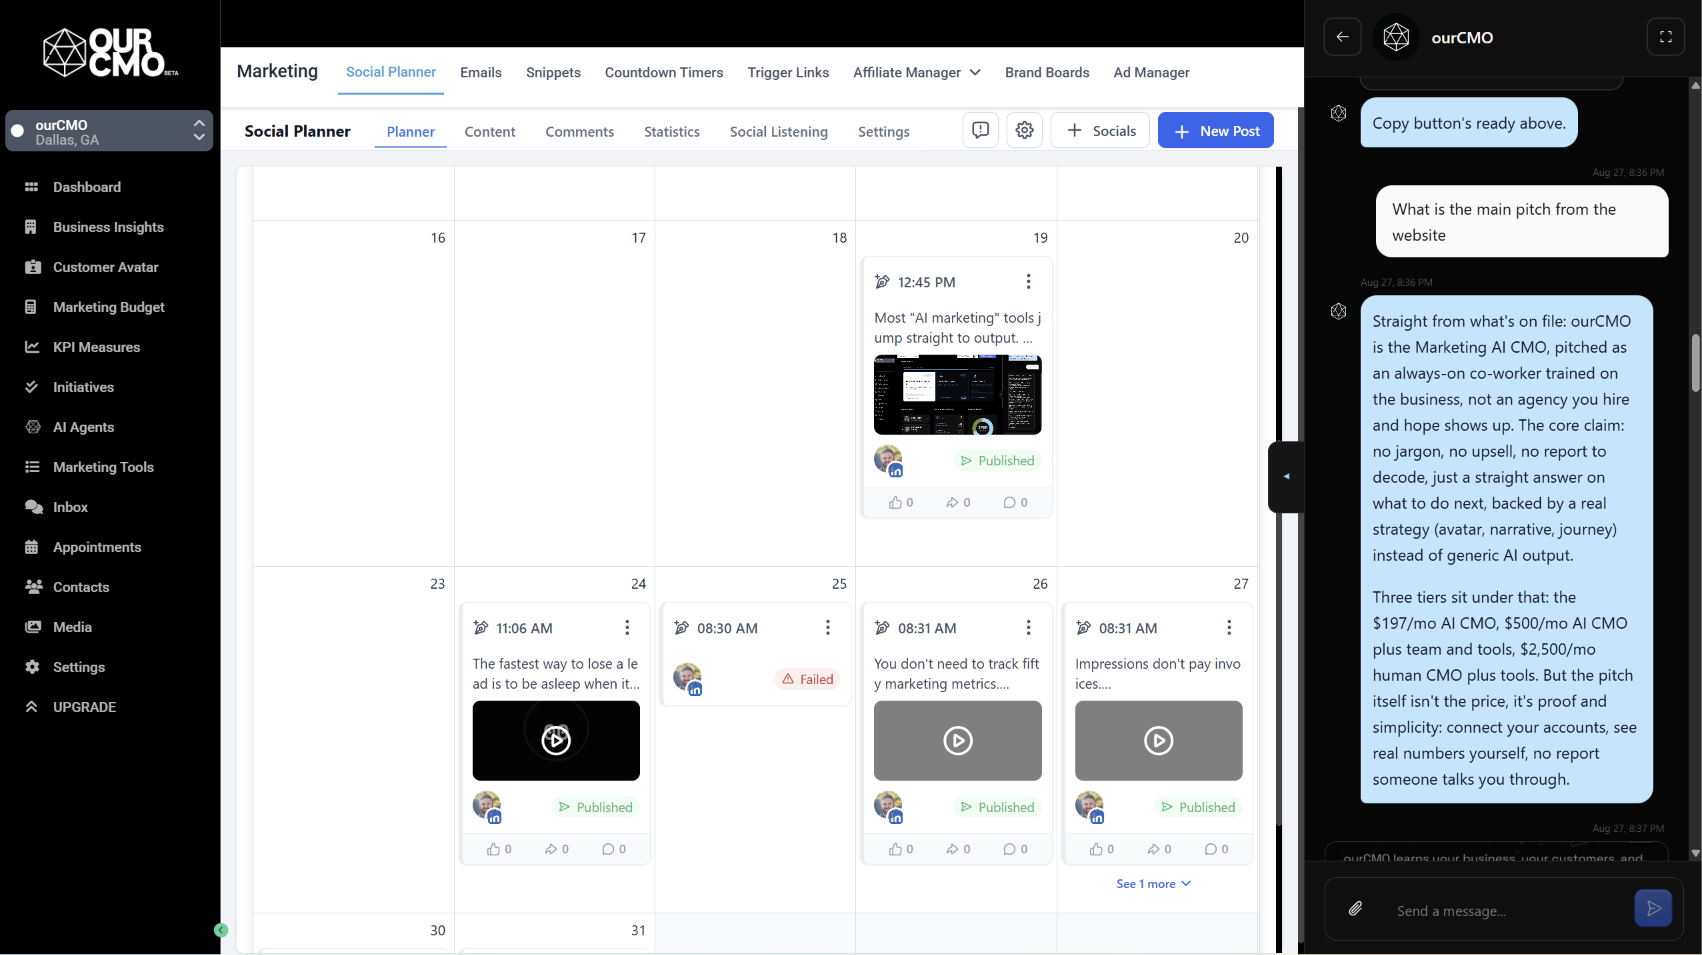Viewport: 1702px width, 955px height.
Task: Click the Socials button
Action: tap(1101, 130)
